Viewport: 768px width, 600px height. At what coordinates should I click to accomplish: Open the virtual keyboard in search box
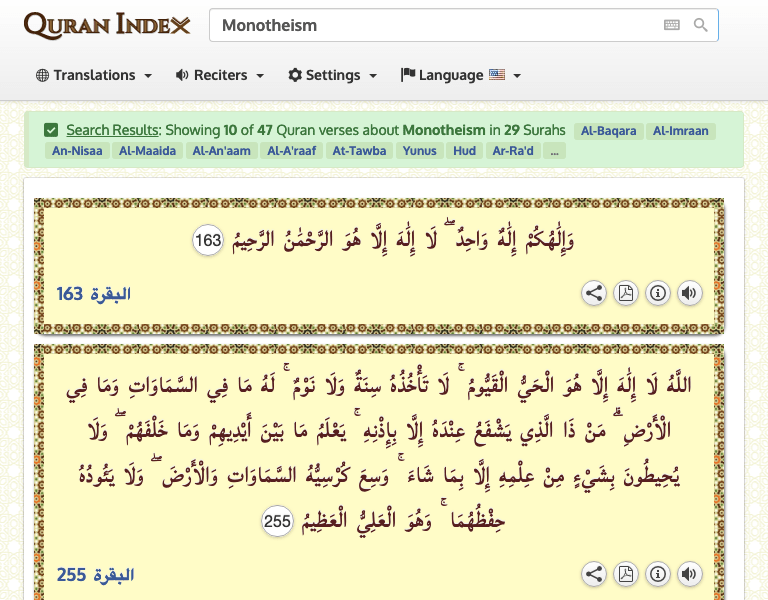tap(672, 25)
